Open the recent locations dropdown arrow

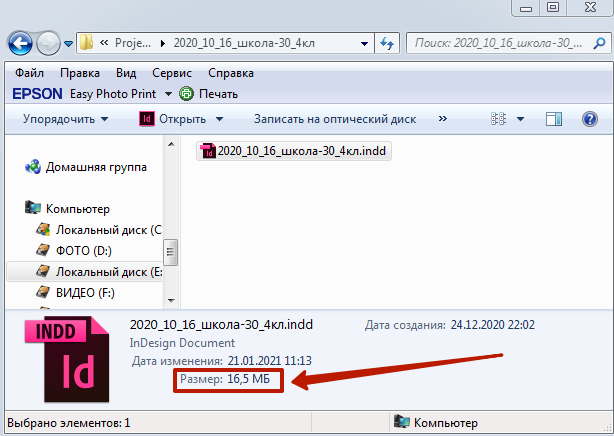coord(68,44)
